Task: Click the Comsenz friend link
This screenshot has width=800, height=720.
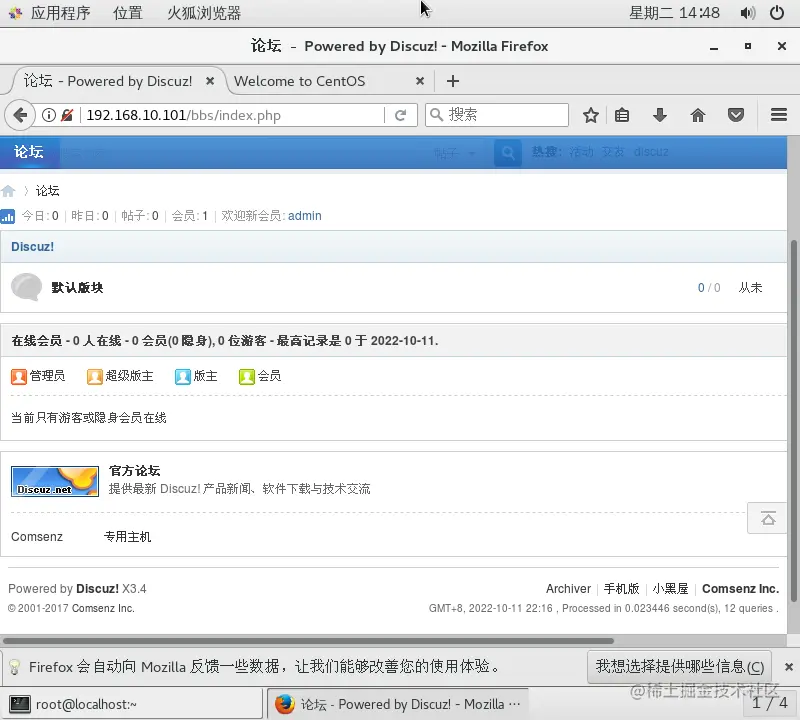Action: coord(37,537)
